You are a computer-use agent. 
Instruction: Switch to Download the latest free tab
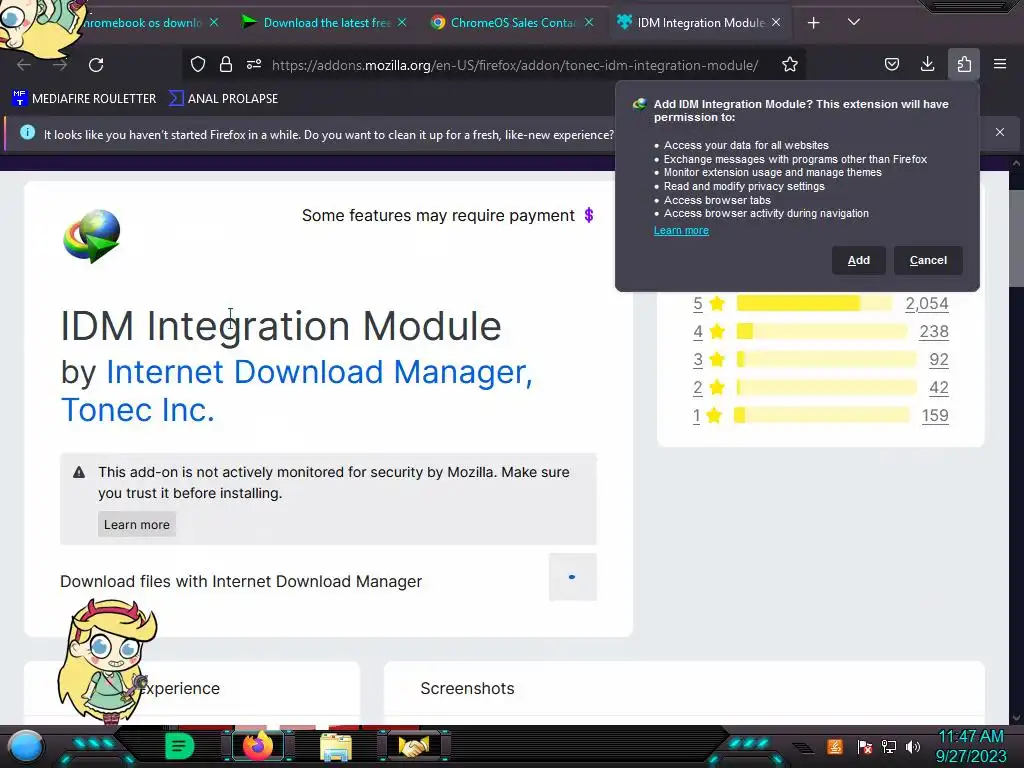coord(327,23)
